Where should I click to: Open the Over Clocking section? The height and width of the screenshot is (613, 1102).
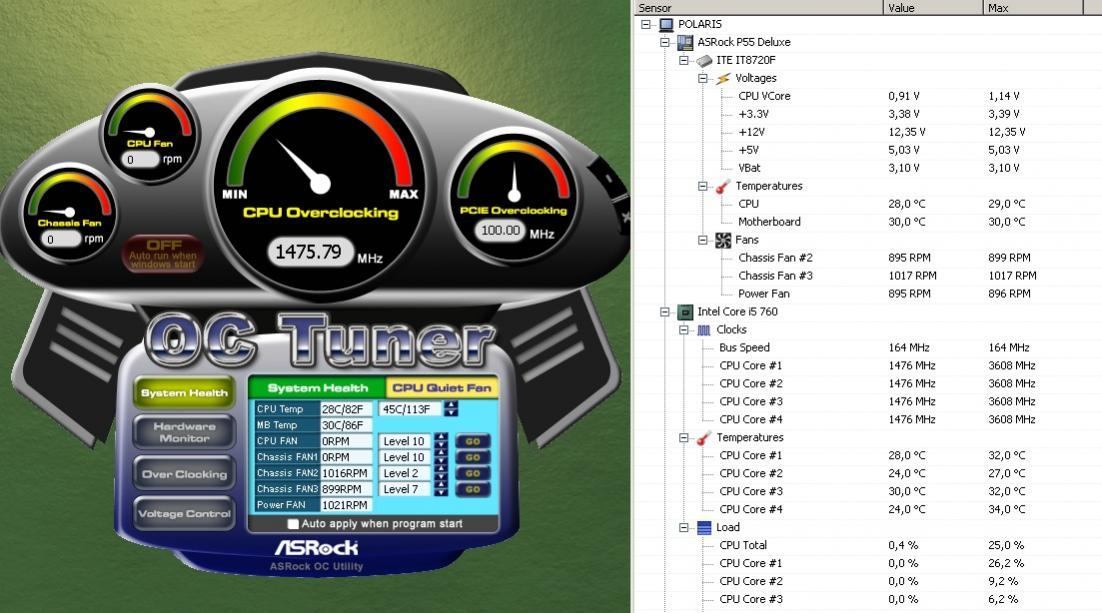click(184, 475)
